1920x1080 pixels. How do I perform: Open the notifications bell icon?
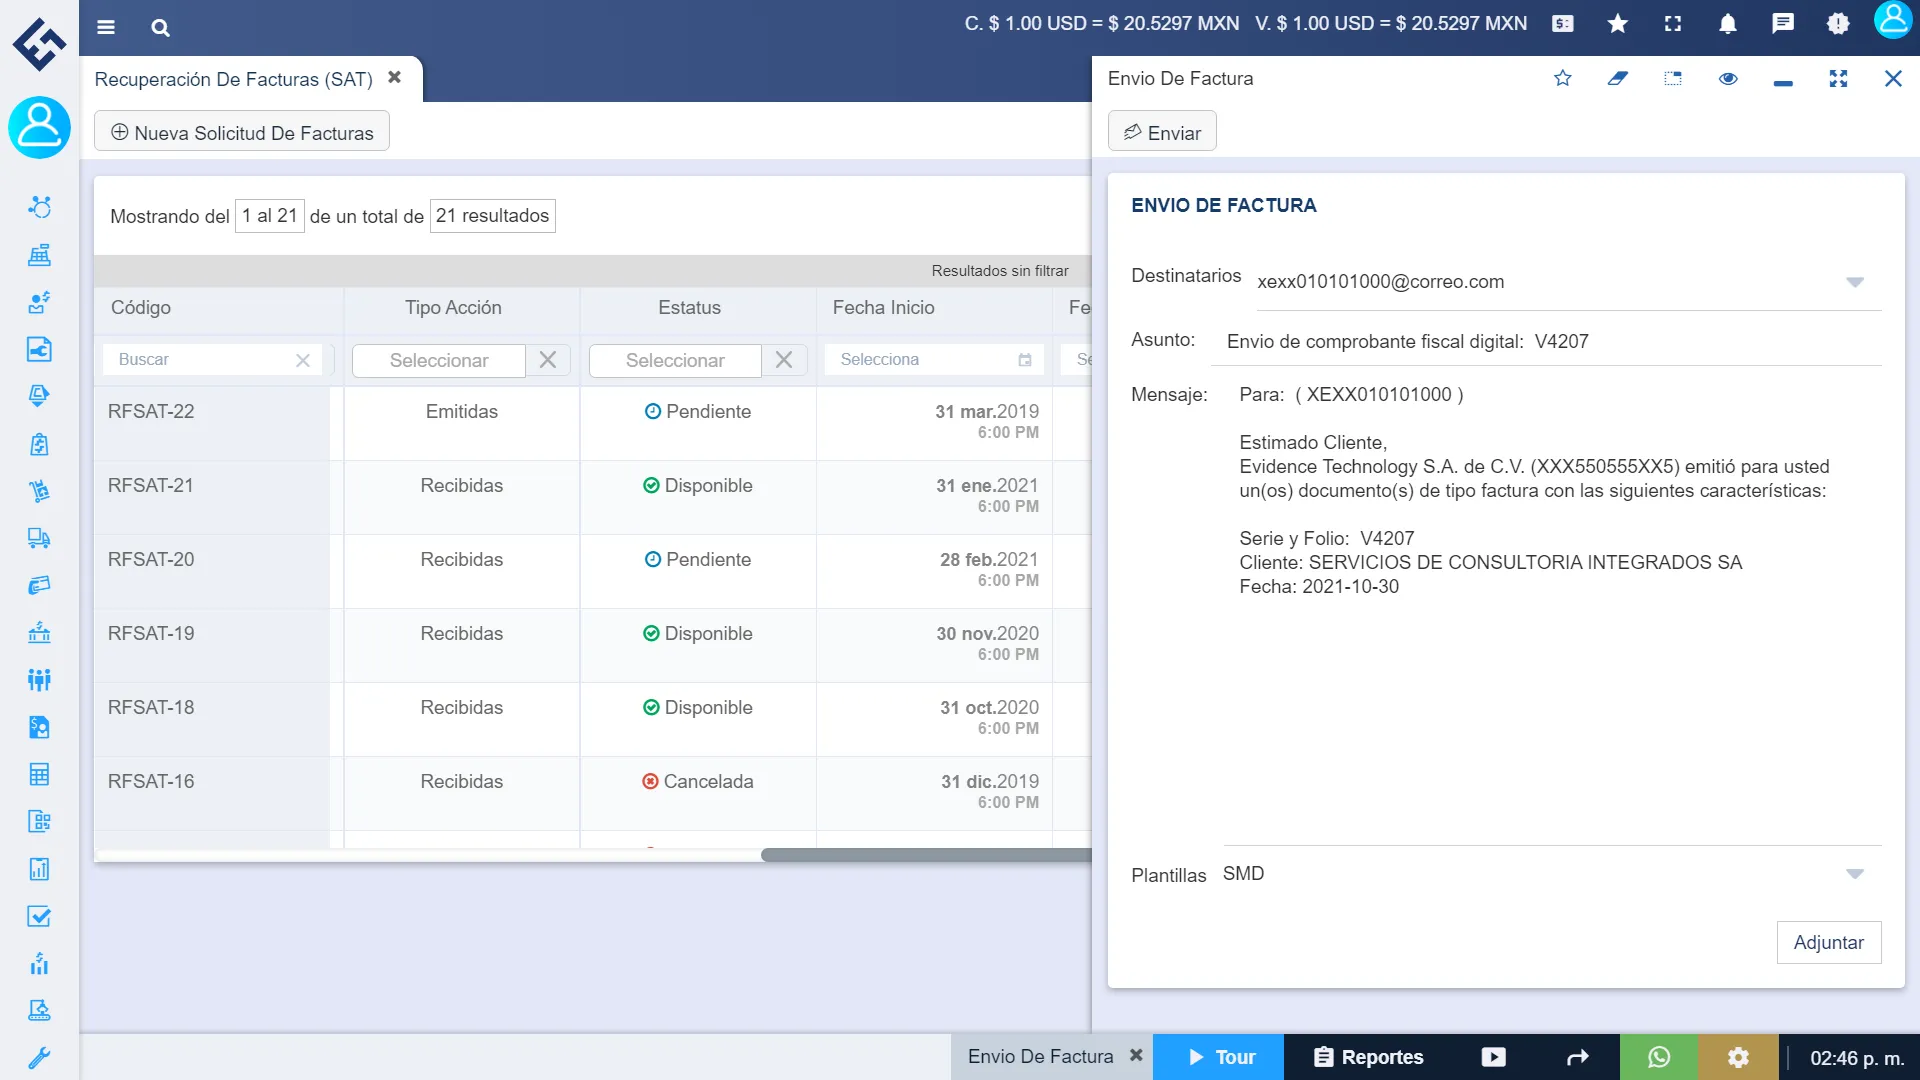point(1727,24)
